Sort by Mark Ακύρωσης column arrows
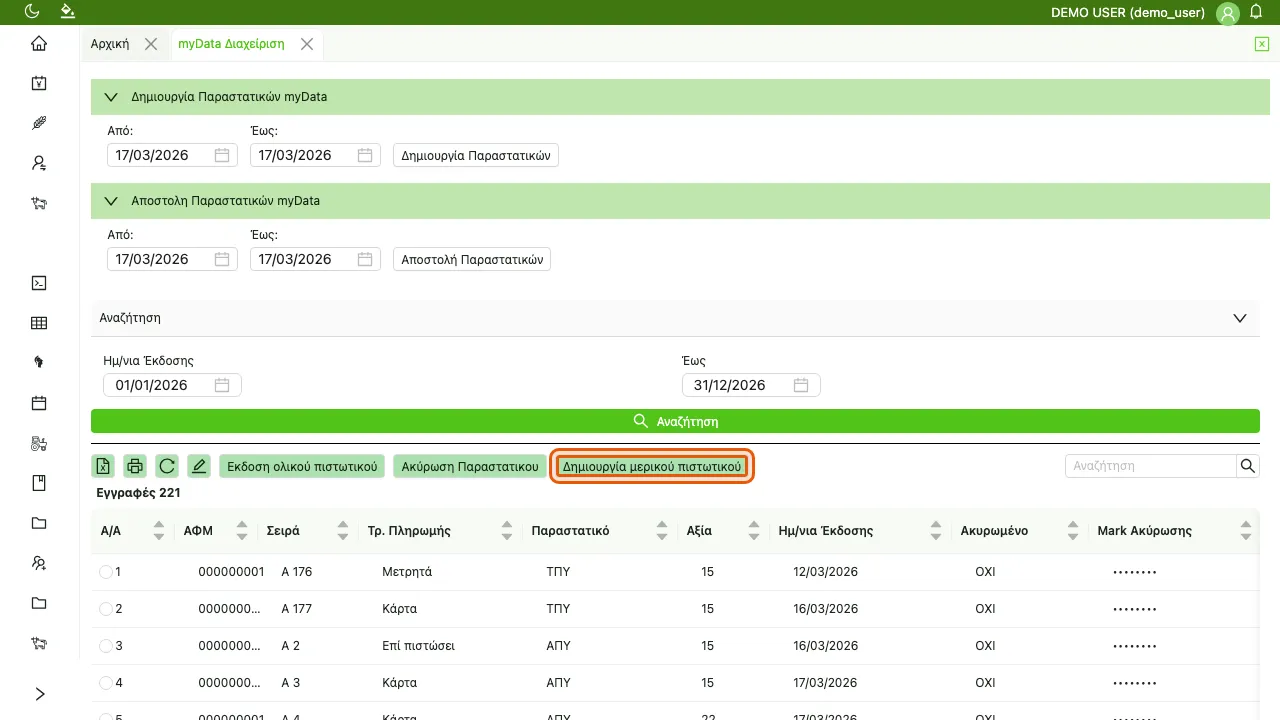The image size is (1280, 720). pyautogui.click(x=1245, y=531)
